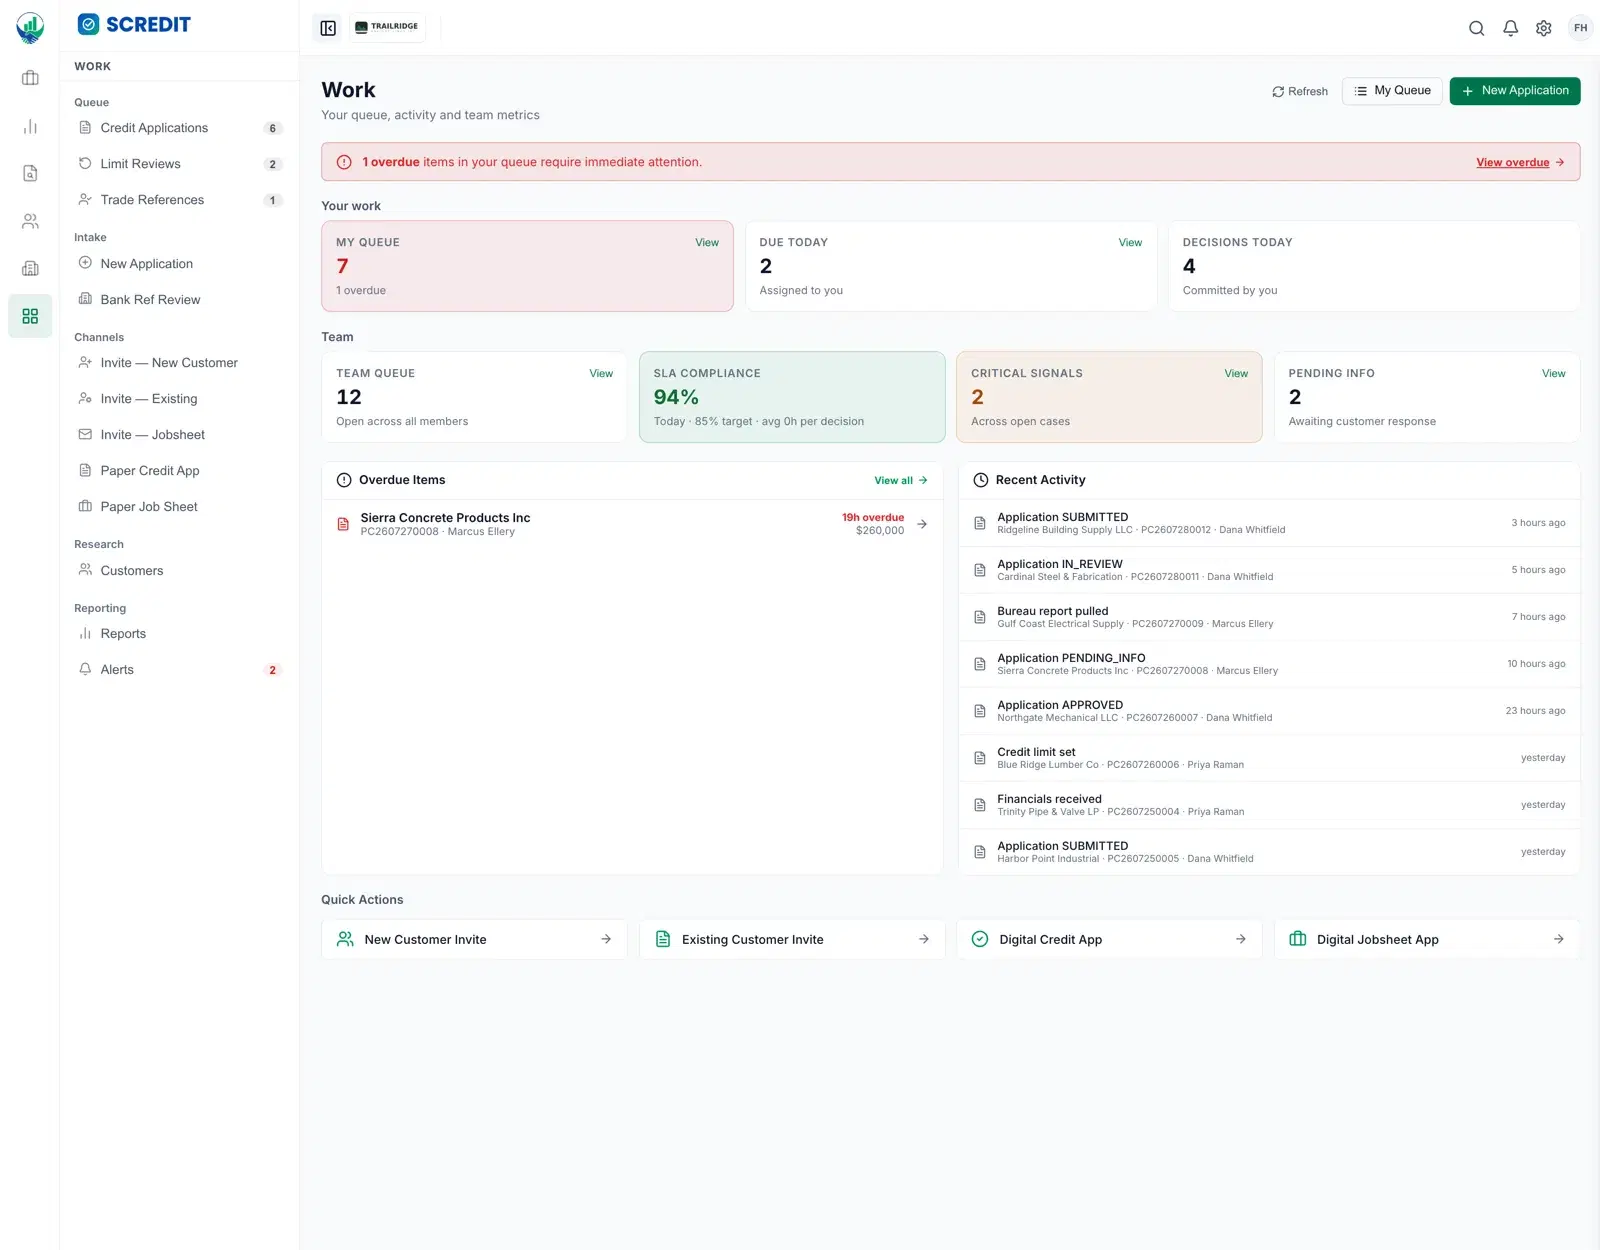Open the notifications bell
This screenshot has width=1600, height=1250.
tap(1510, 28)
